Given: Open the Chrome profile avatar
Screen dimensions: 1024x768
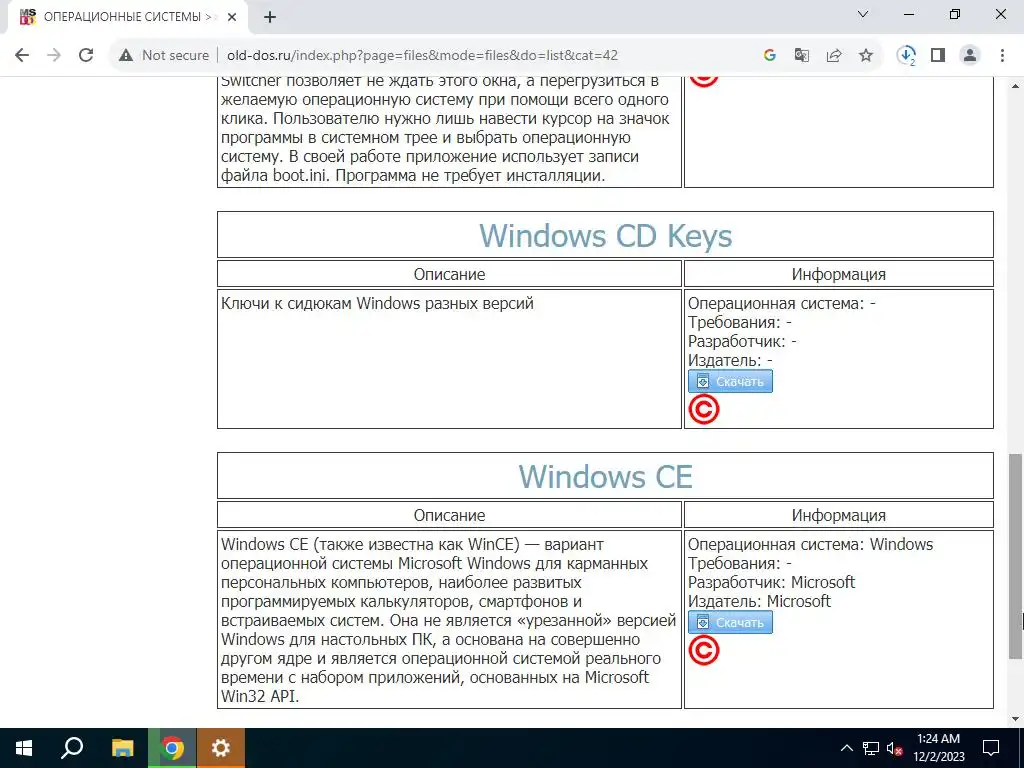Looking at the screenshot, I should [970, 56].
